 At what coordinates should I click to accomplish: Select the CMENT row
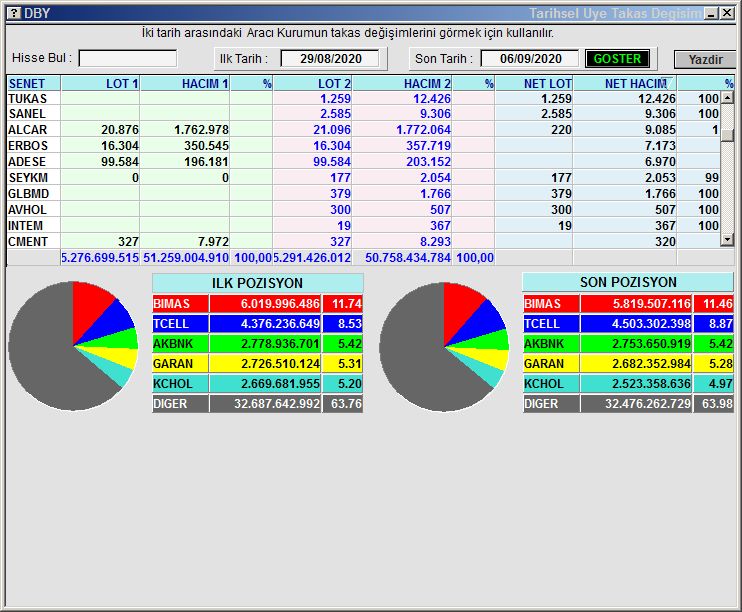[x=363, y=241]
